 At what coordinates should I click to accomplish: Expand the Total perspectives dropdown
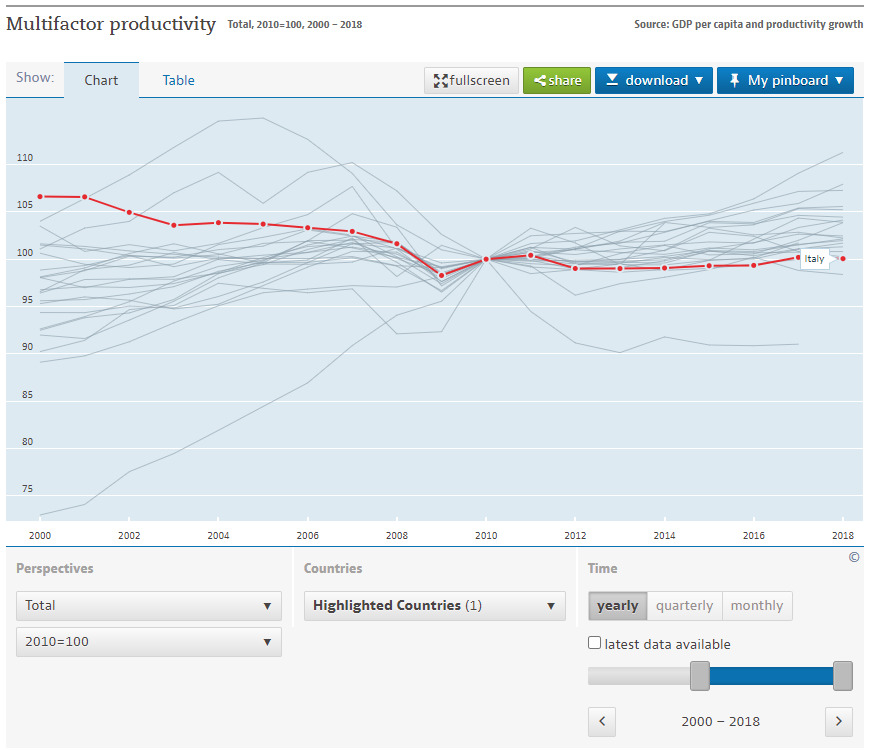(149, 605)
